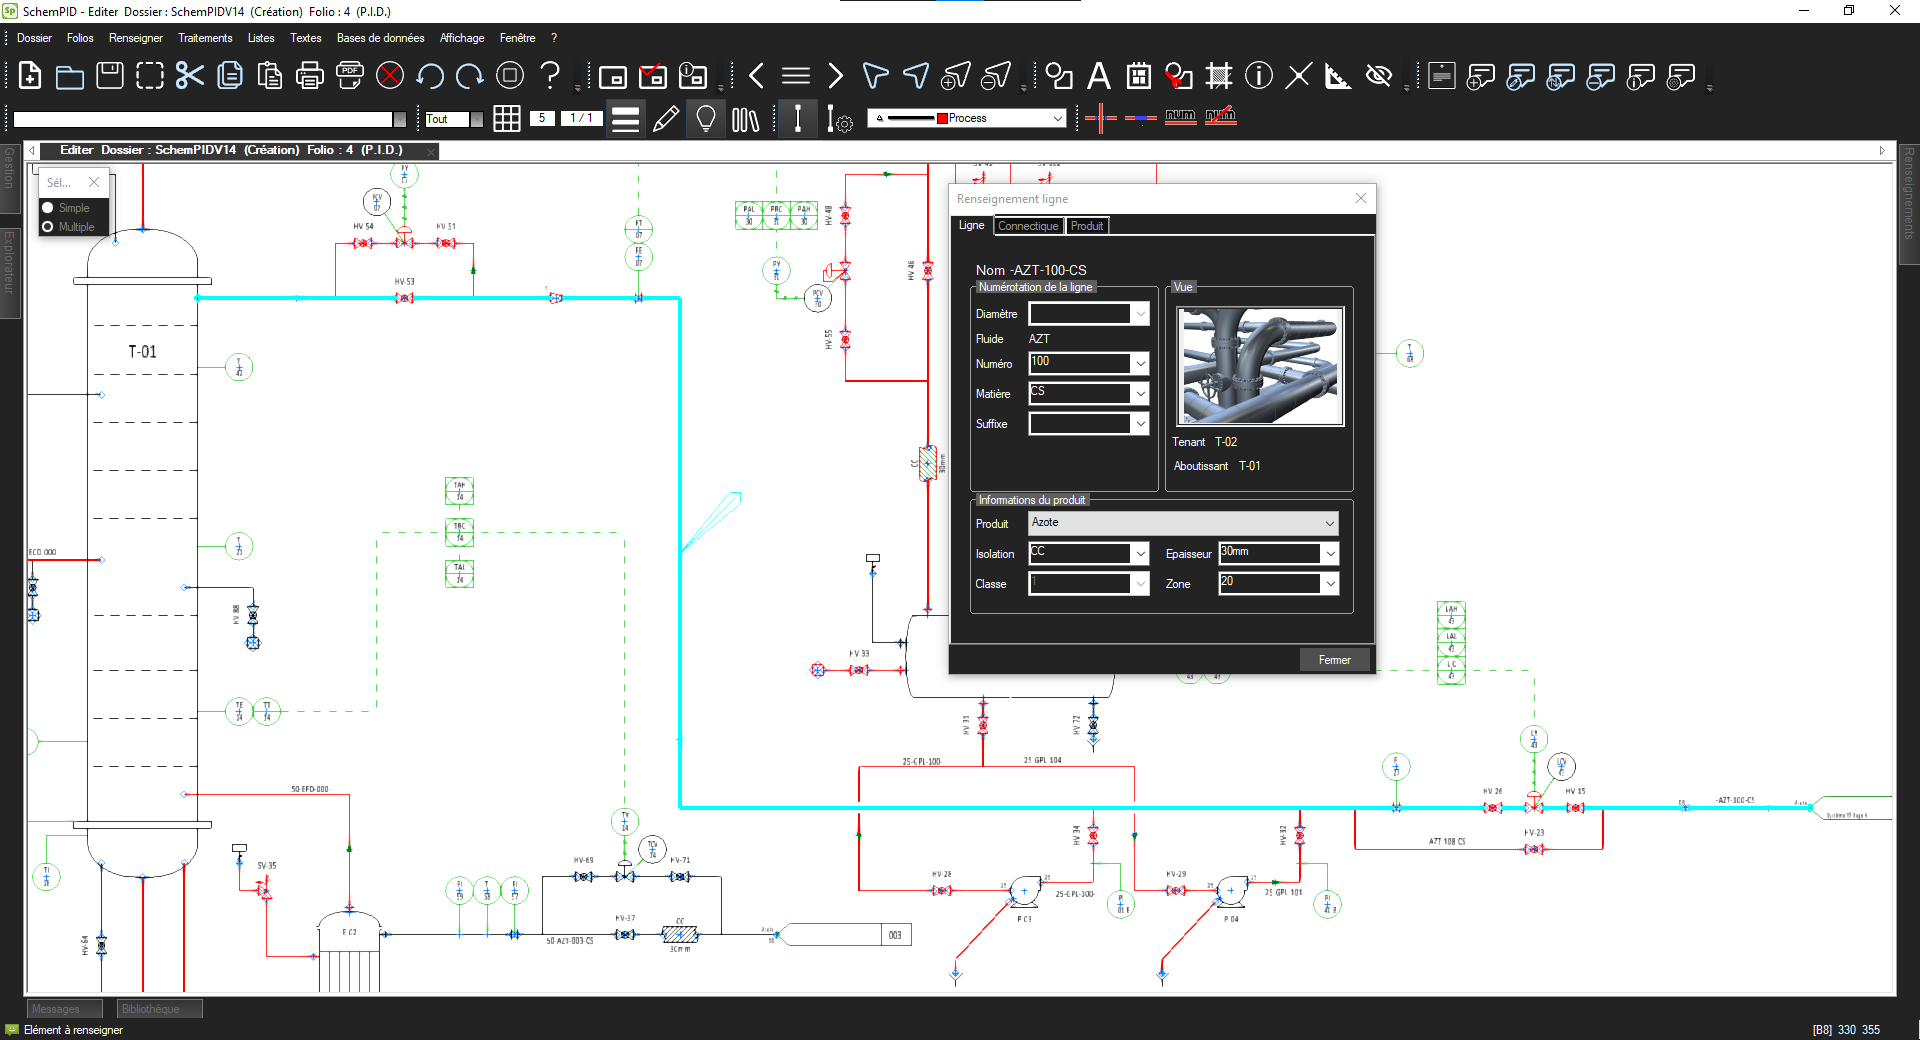Viewport: 1920px width, 1040px height.
Task: Open the Bases de données menu
Action: click(x=380, y=38)
